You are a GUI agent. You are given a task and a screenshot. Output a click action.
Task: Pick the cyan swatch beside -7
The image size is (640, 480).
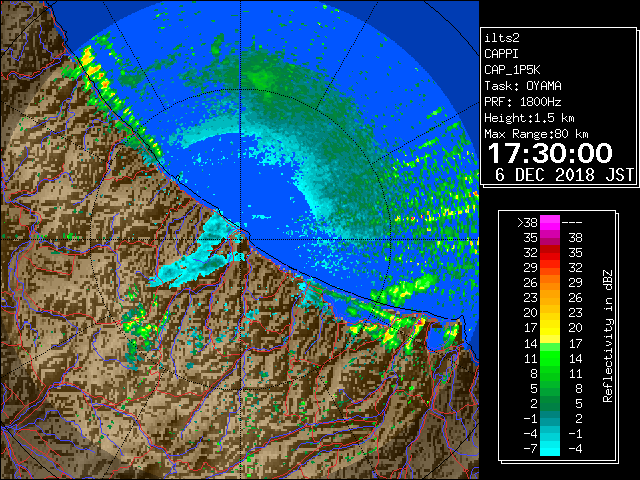coord(550,449)
